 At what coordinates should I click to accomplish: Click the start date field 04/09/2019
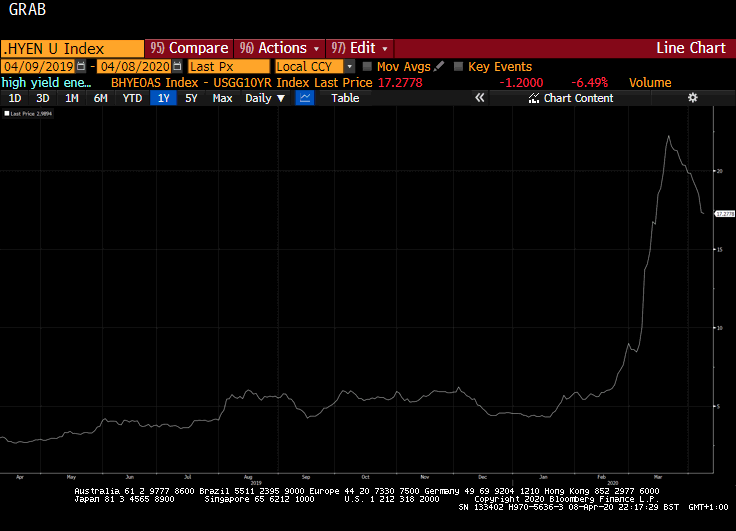pyautogui.click(x=38, y=67)
